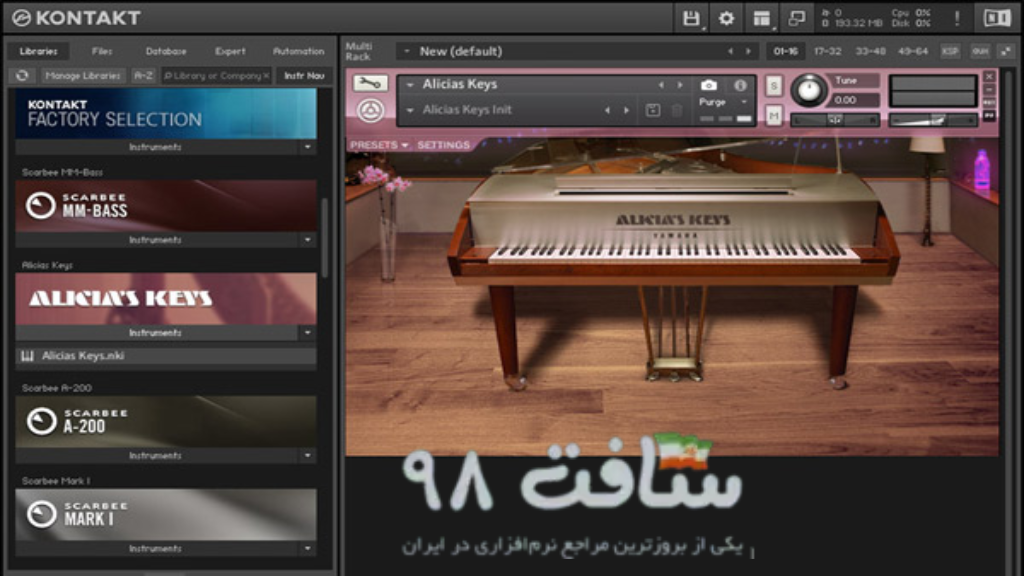Open the Scarbee Mark I Instruments dropdown arrow

(308, 548)
